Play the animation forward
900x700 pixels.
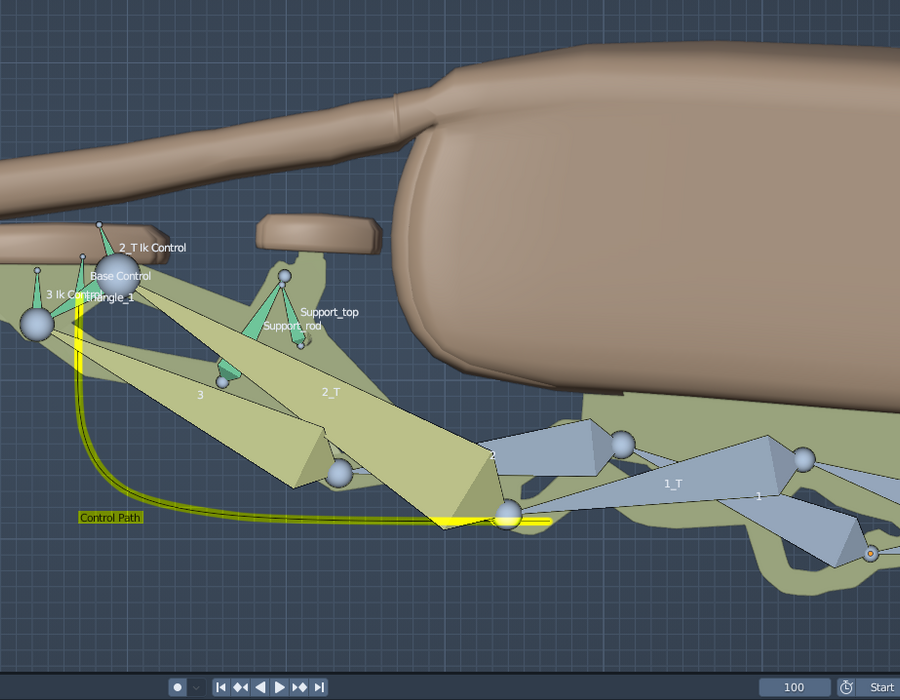click(x=280, y=687)
